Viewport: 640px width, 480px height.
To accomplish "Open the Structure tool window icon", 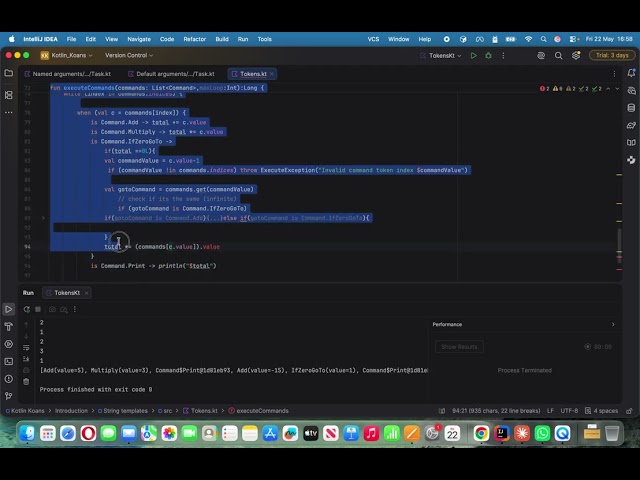I will pos(9,95).
